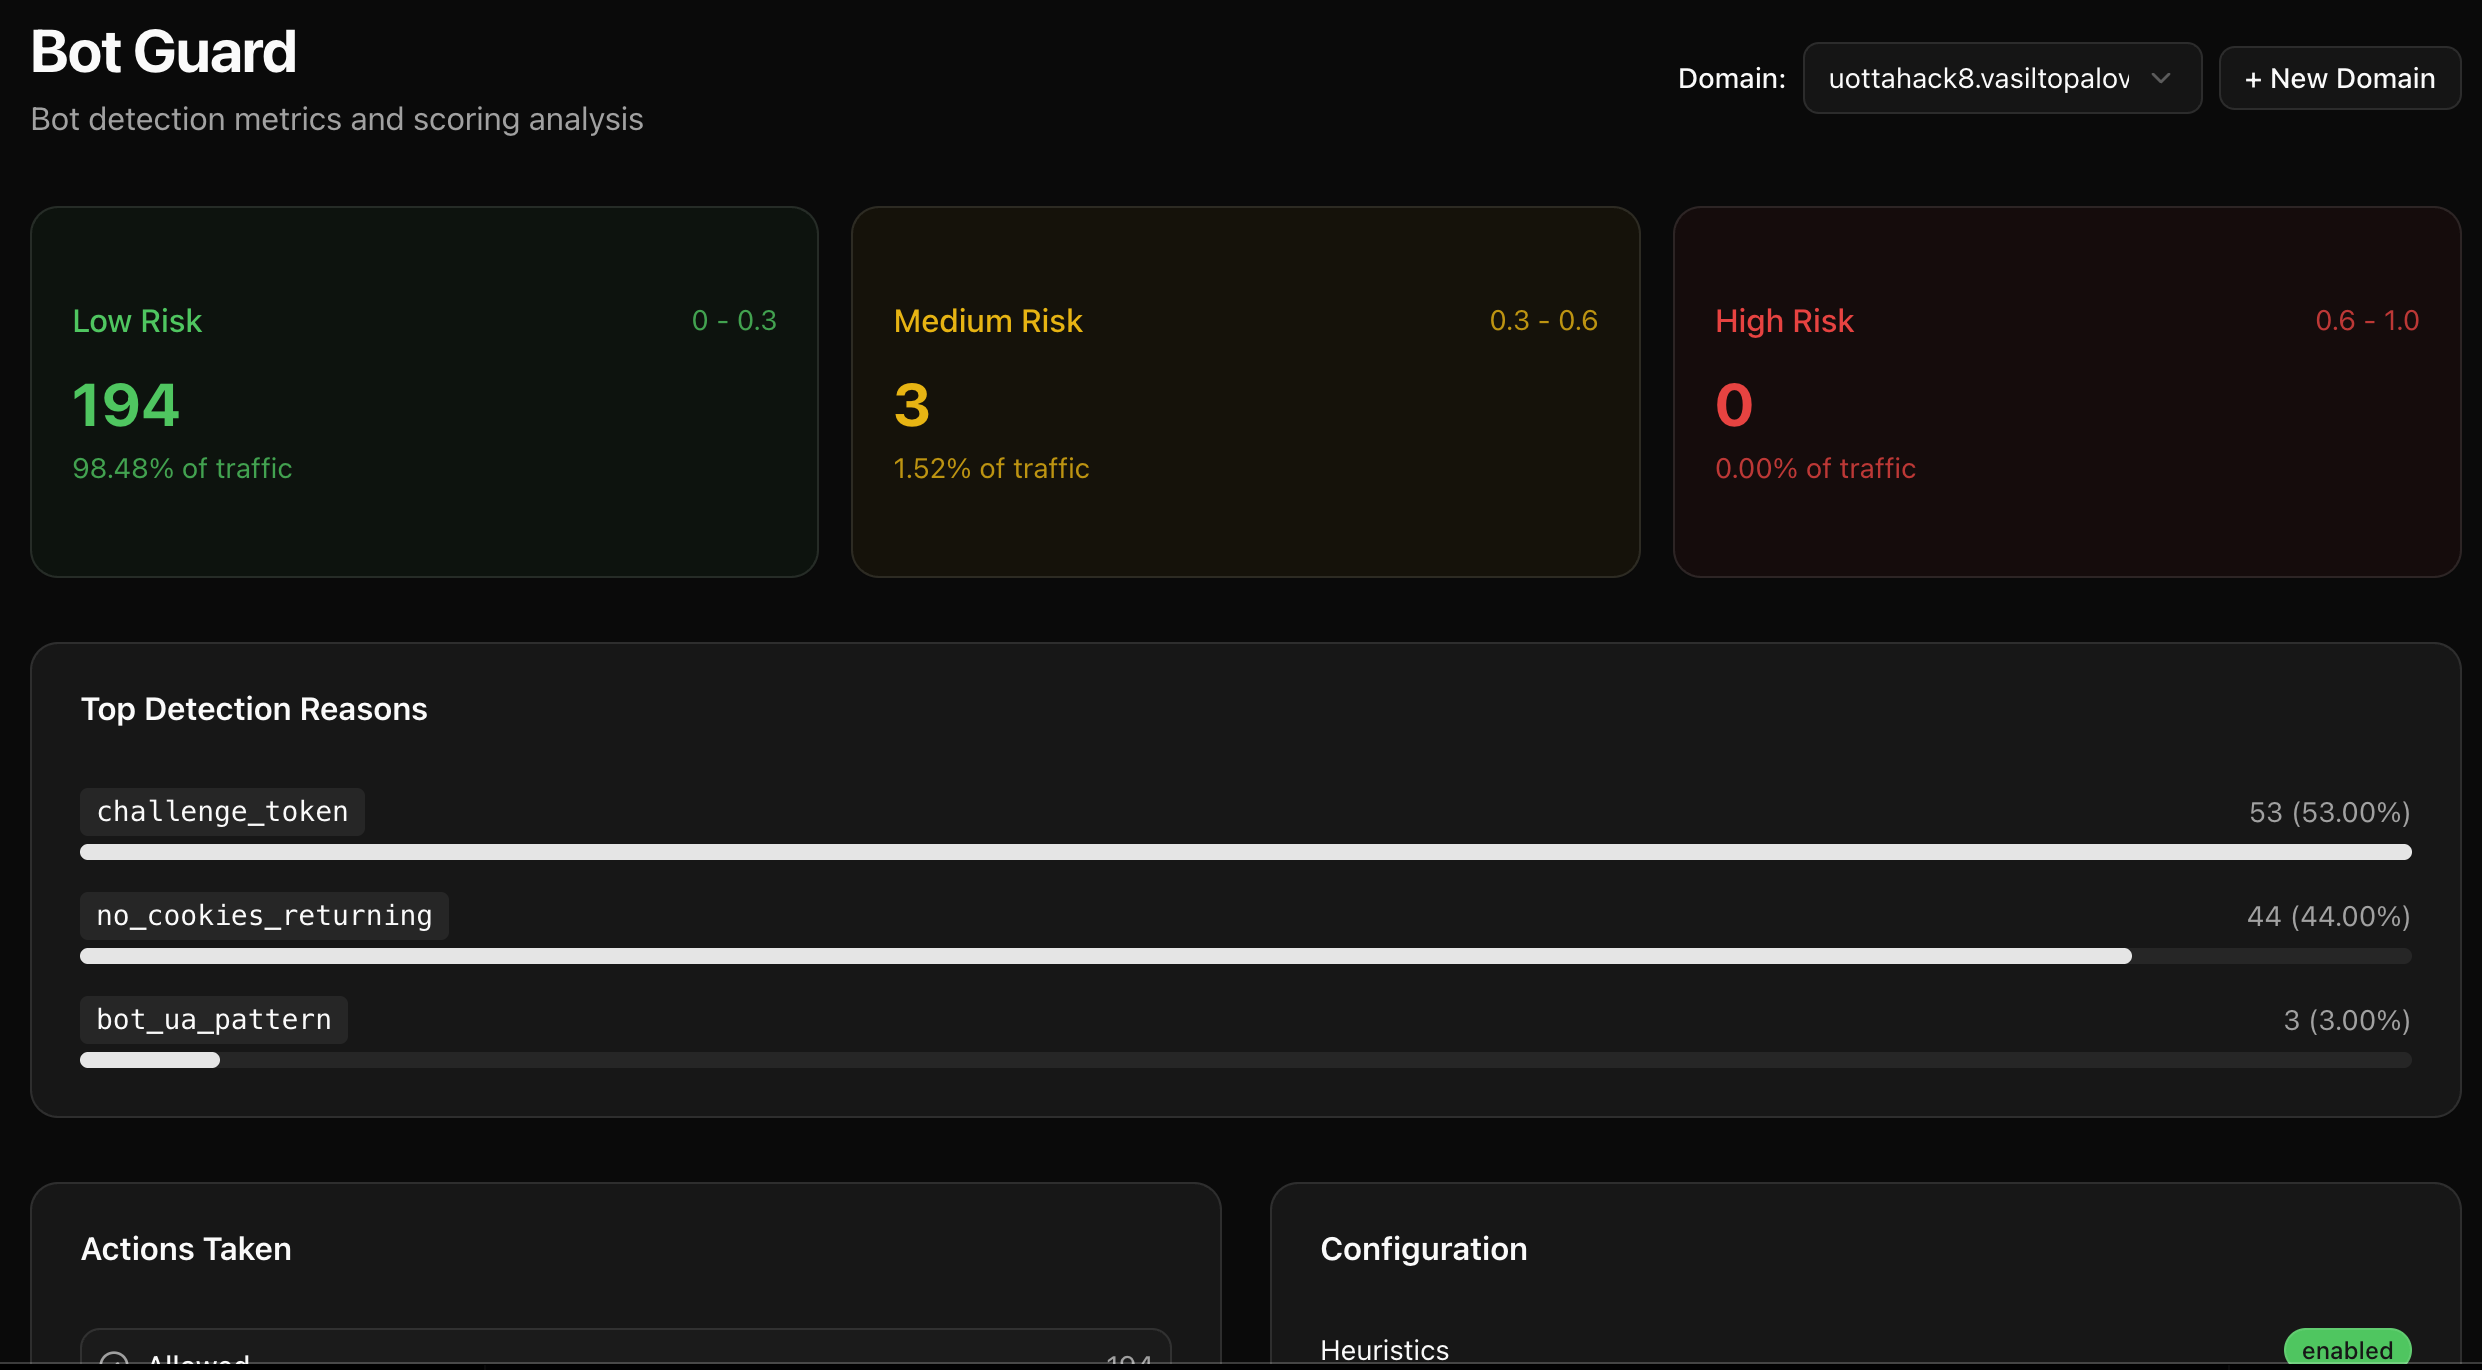This screenshot has width=2482, height=1370.
Task: Click the 53 (53.00%) count label
Action: click(x=2329, y=812)
